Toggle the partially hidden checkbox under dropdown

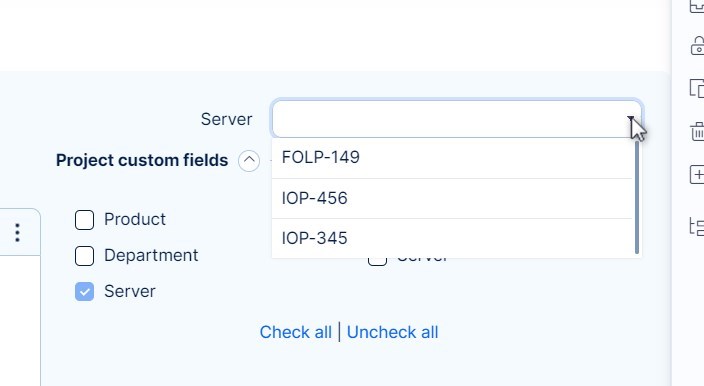377,262
